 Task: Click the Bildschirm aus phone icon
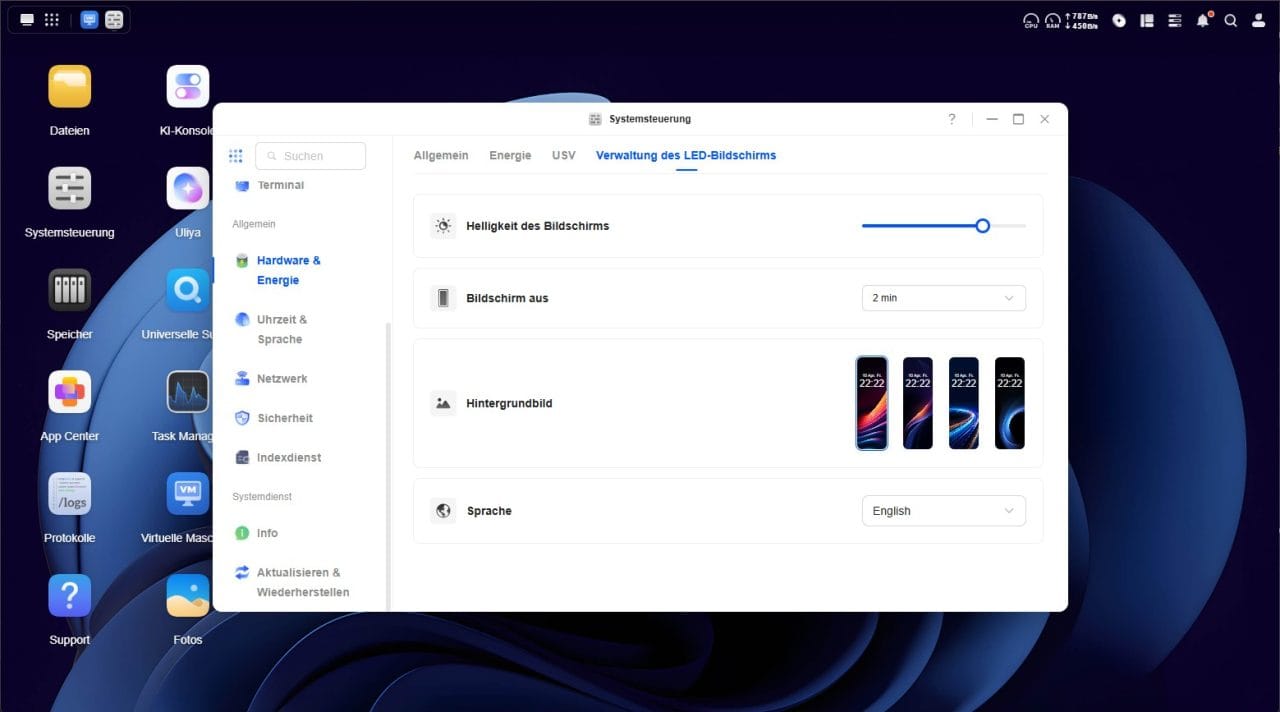click(443, 298)
